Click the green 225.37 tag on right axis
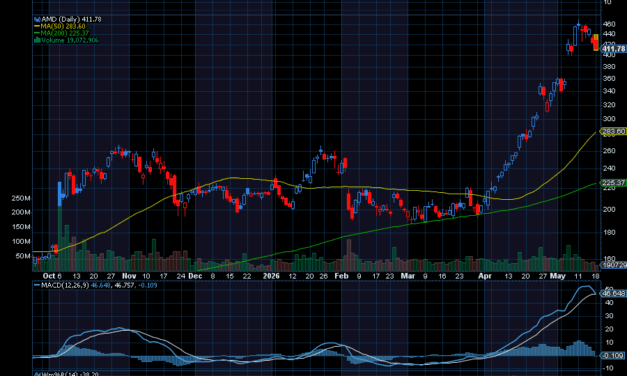This screenshot has width=627, height=376. pyautogui.click(x=613, y=183)
